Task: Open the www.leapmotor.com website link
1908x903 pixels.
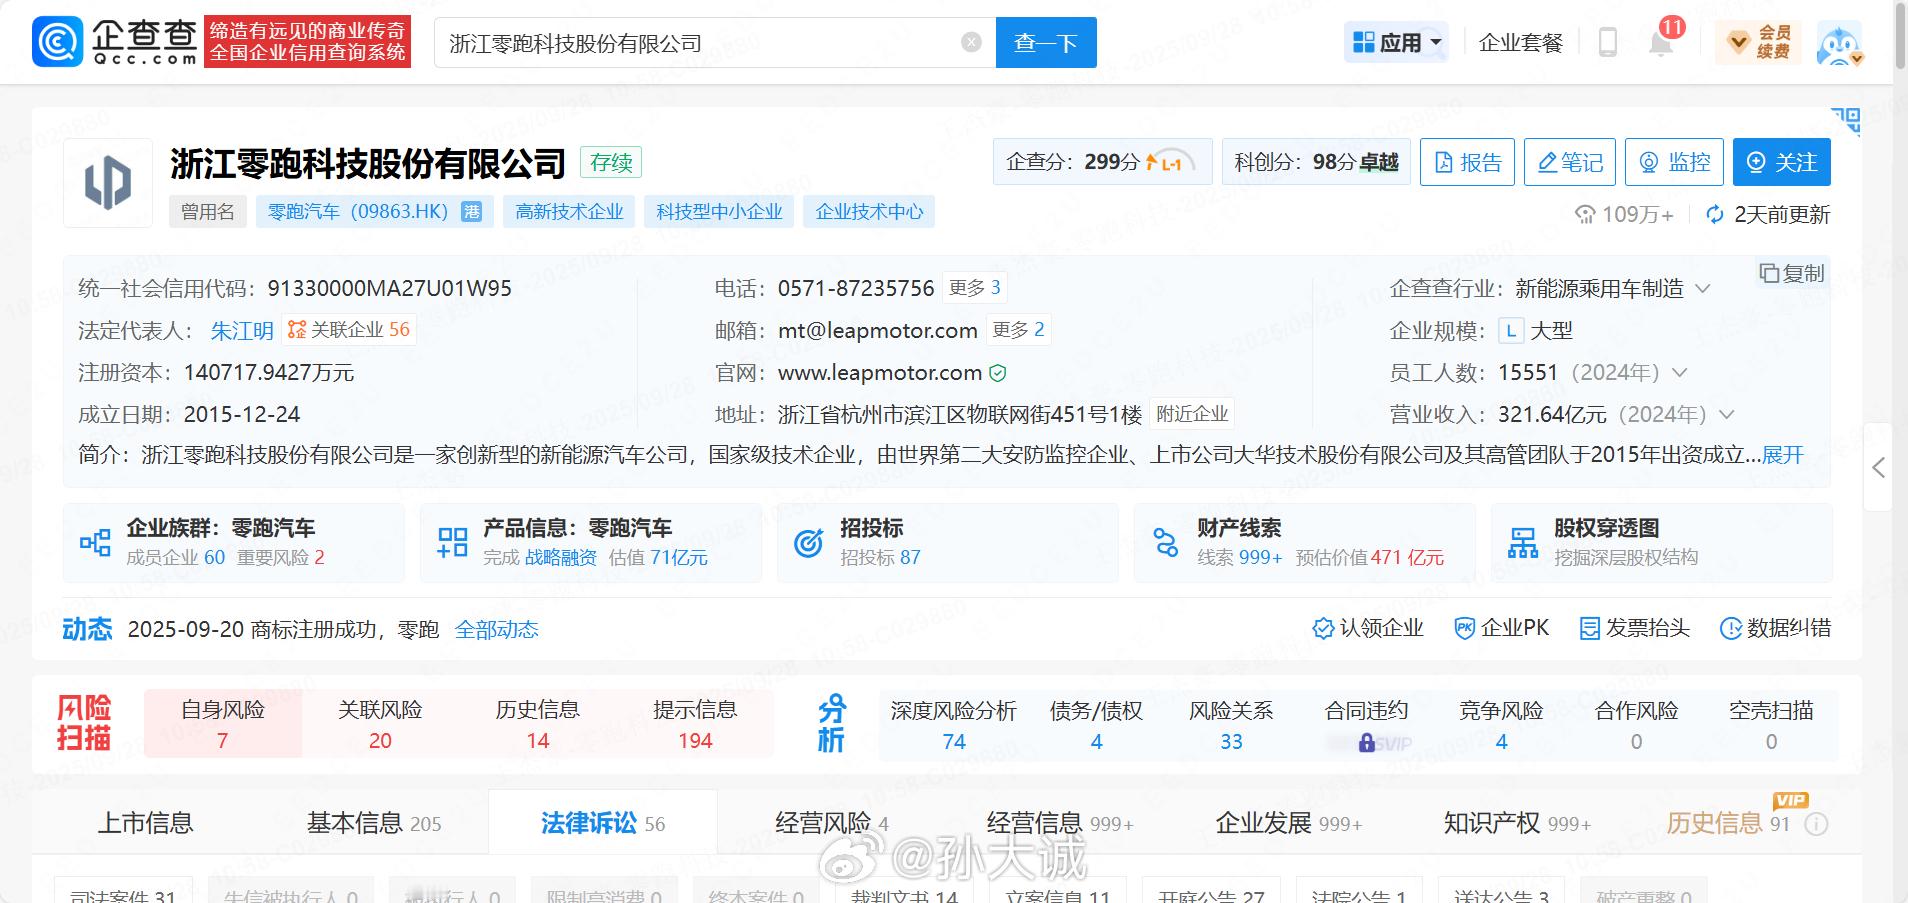Action: click(x=880, y=373)
